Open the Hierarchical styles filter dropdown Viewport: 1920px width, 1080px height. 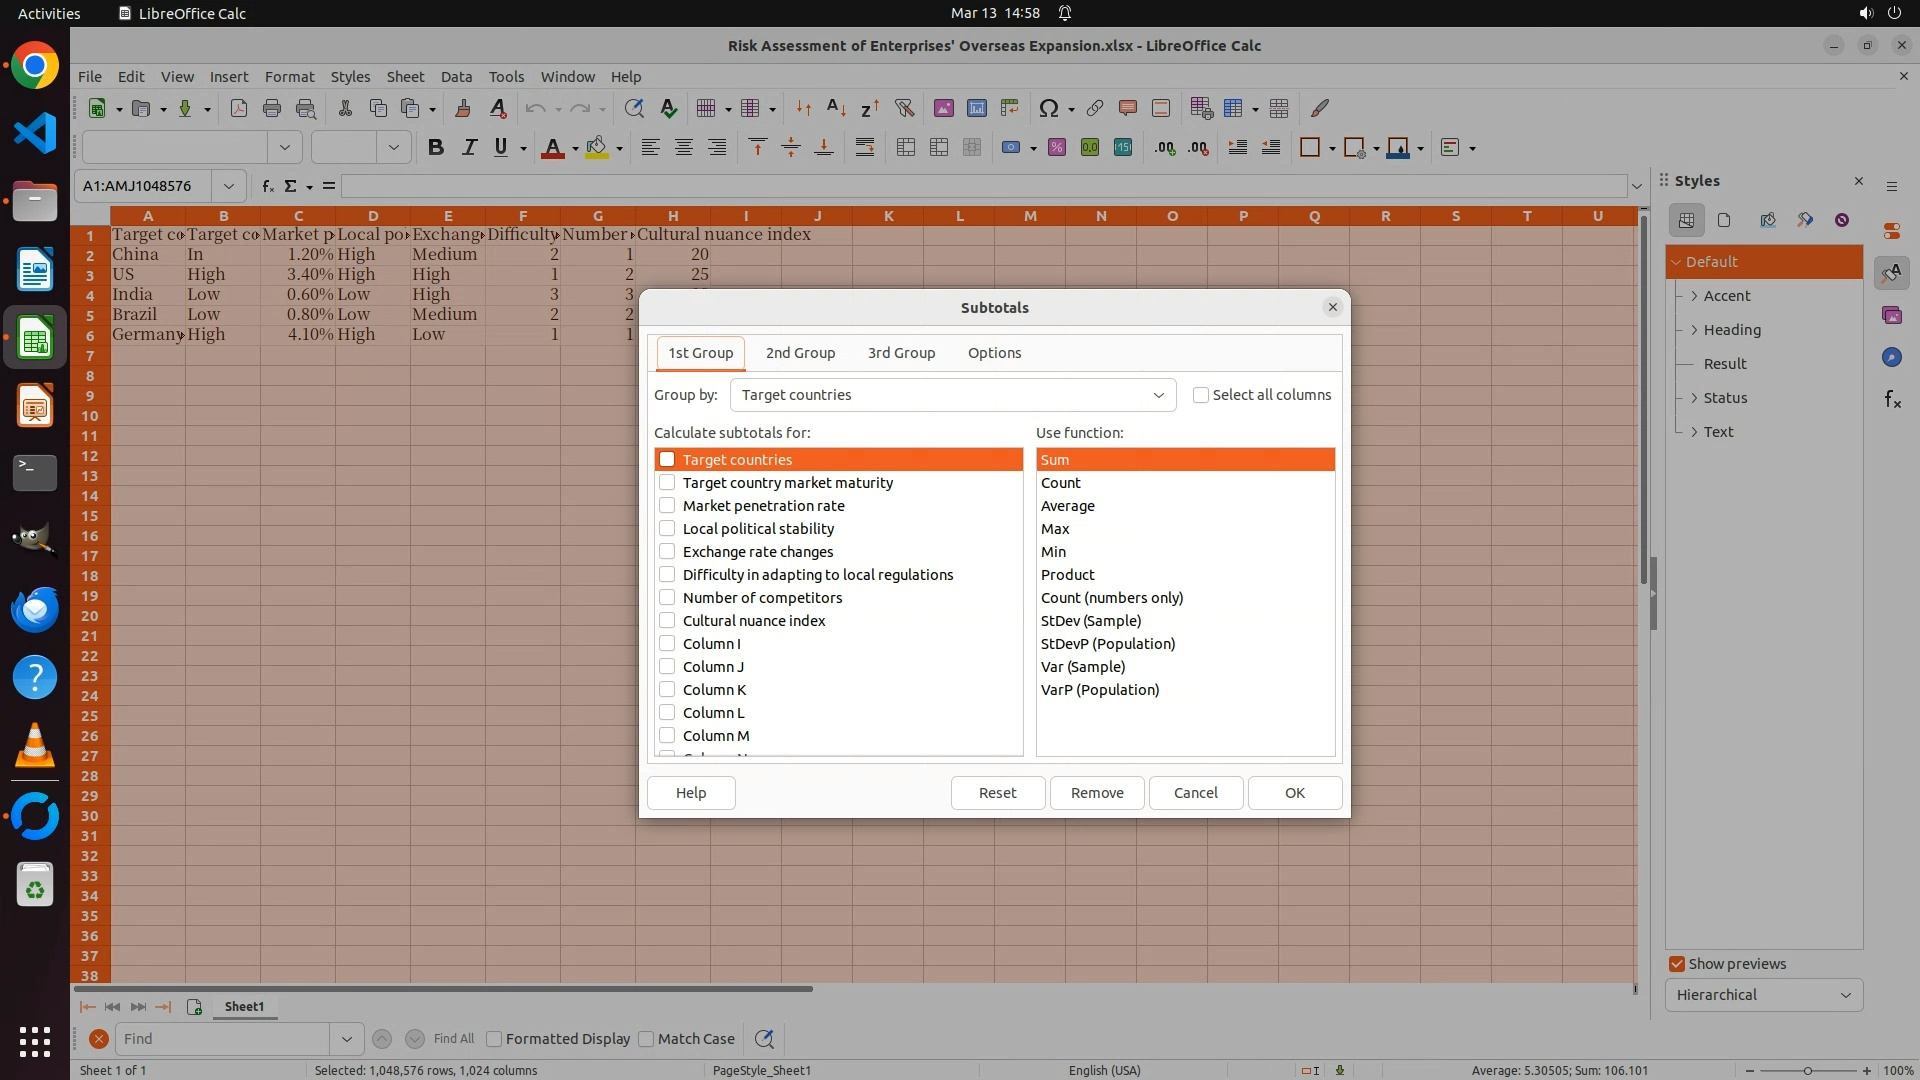click(1763, 995)
